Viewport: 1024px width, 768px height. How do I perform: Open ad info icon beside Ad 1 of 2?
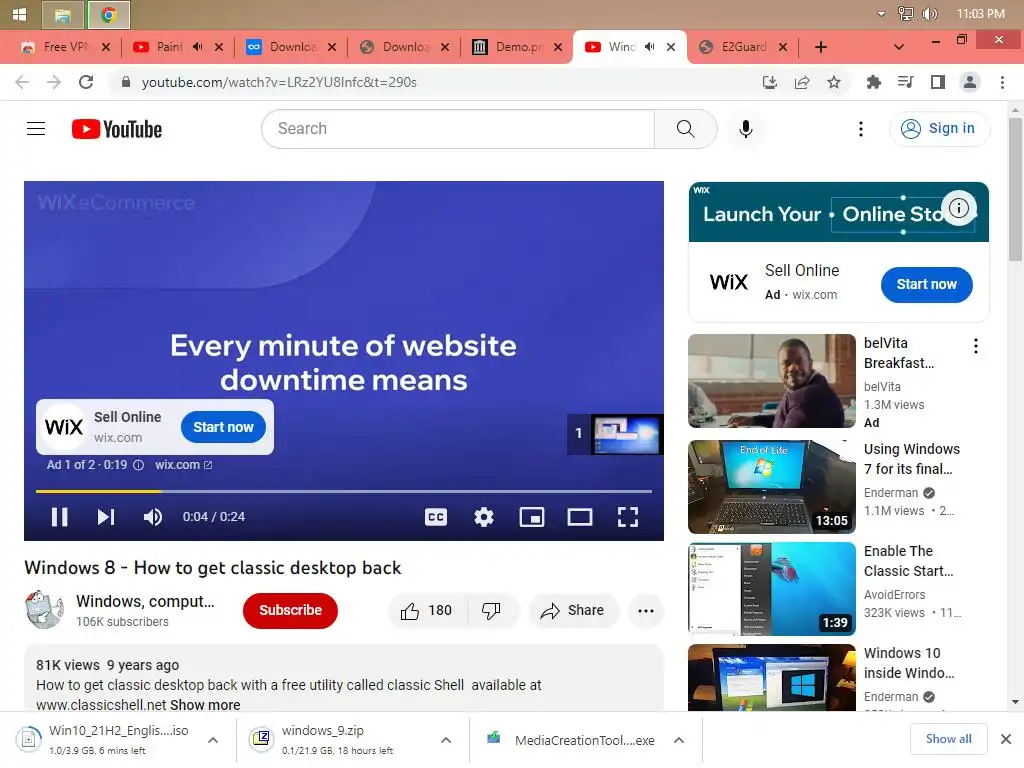pos(138,465)
